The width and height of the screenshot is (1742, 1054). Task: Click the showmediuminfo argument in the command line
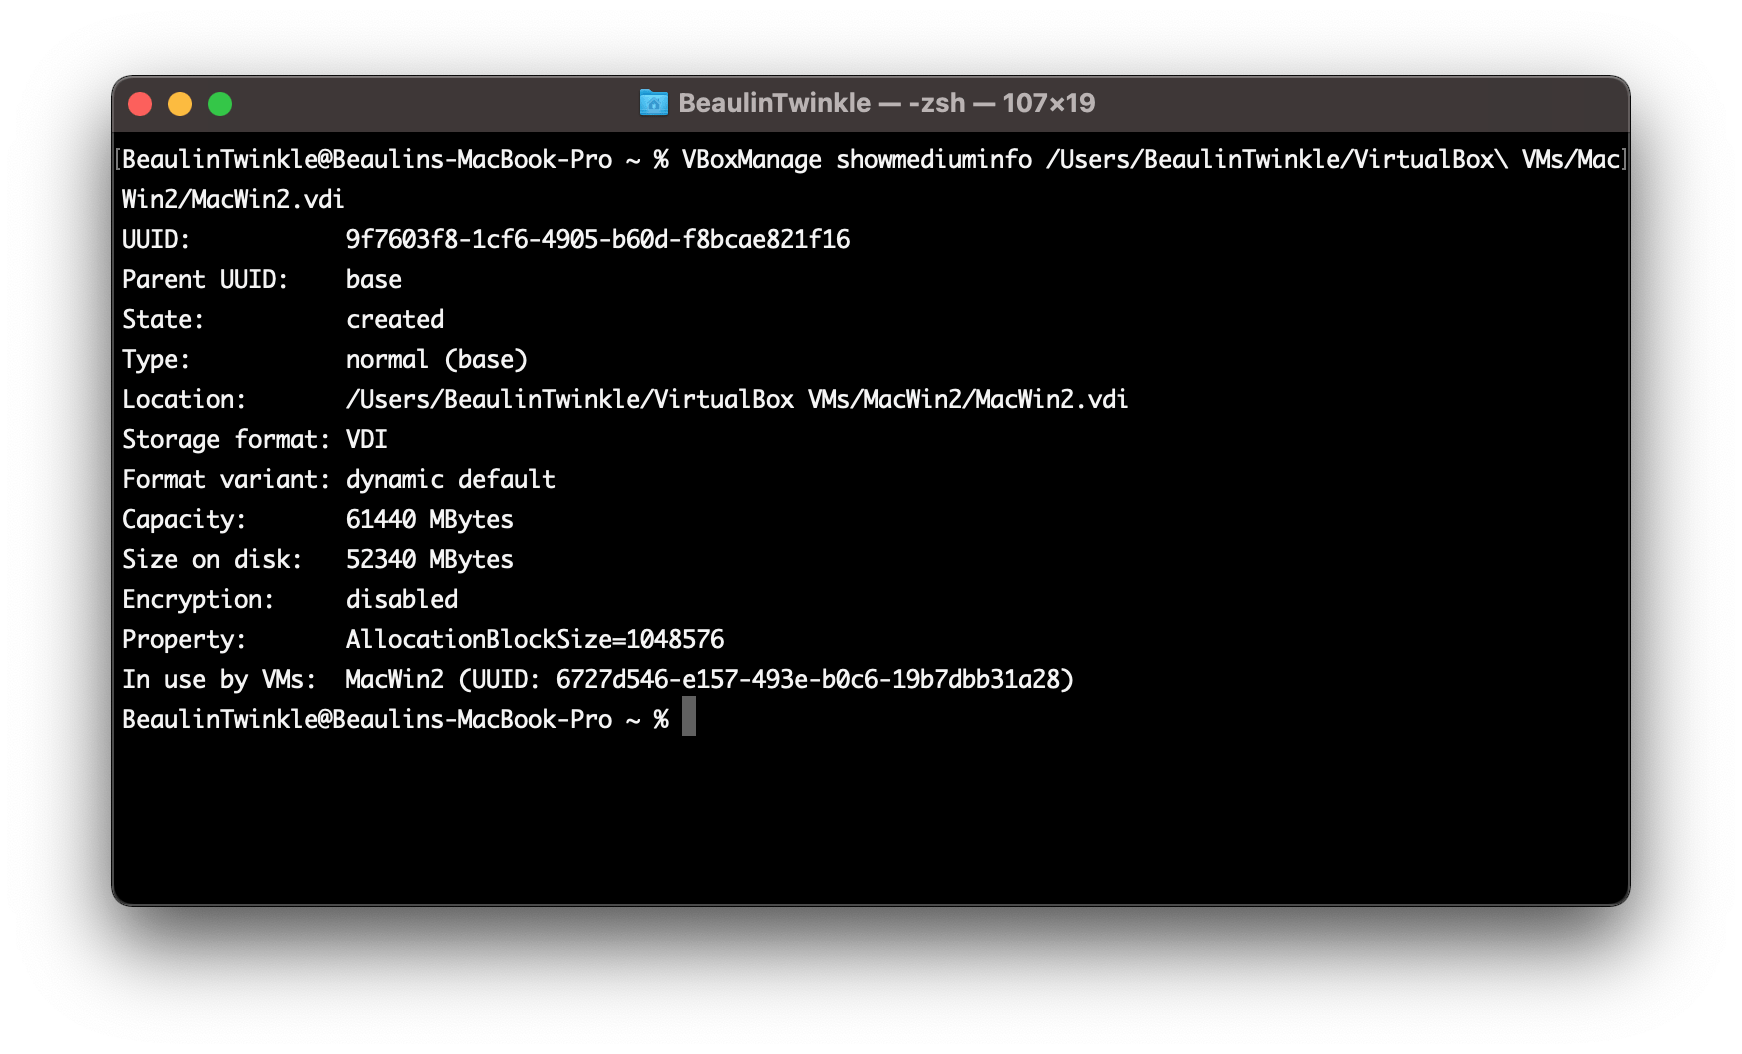[x=934, y=159]
